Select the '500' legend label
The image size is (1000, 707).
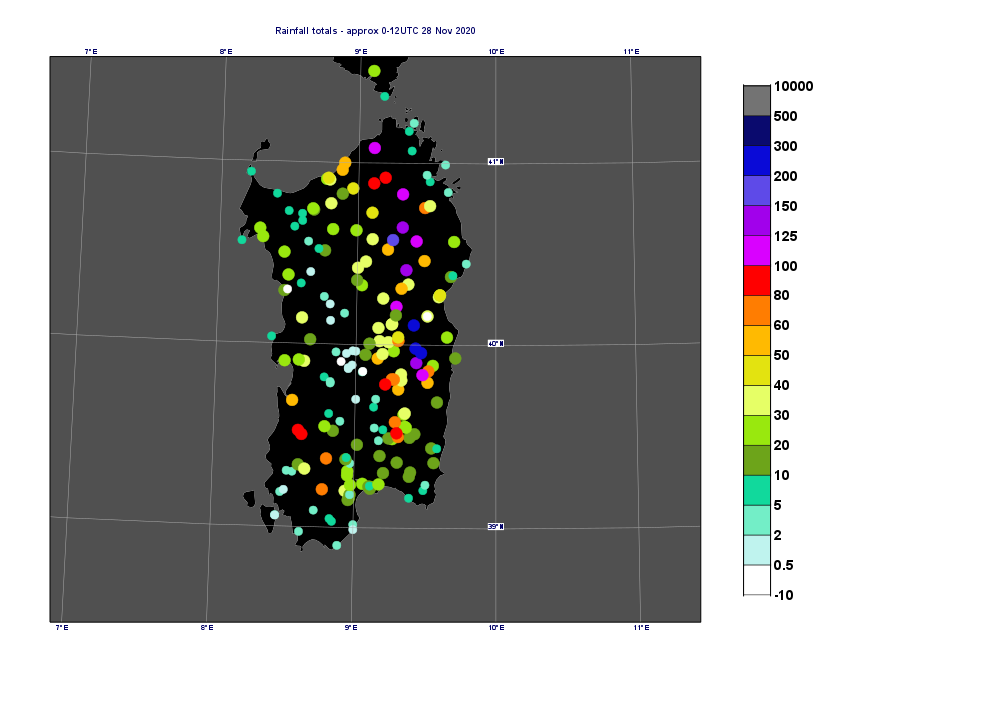786,116
